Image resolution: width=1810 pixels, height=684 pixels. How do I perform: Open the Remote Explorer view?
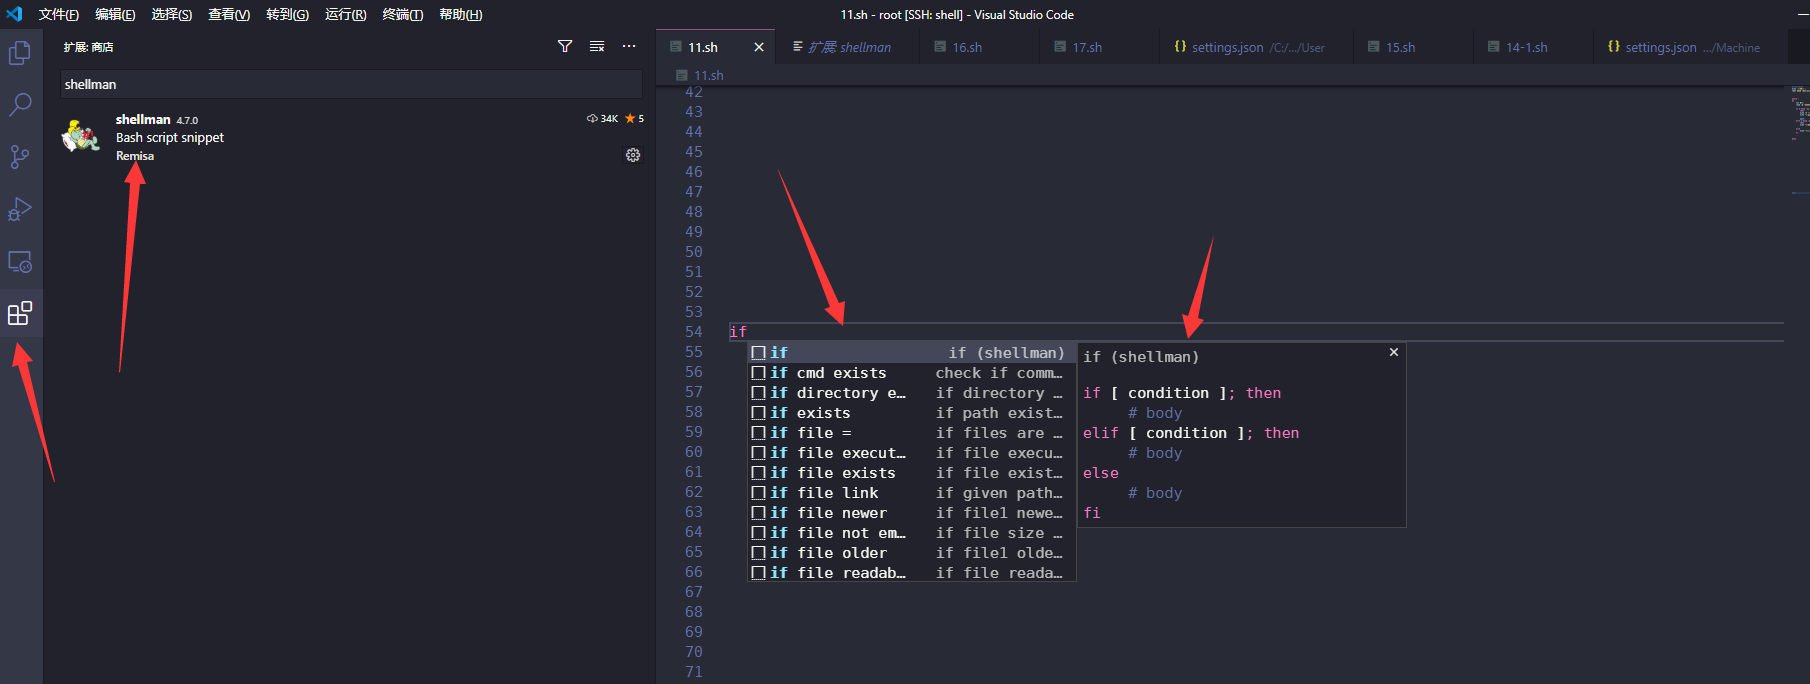[20, 261]
